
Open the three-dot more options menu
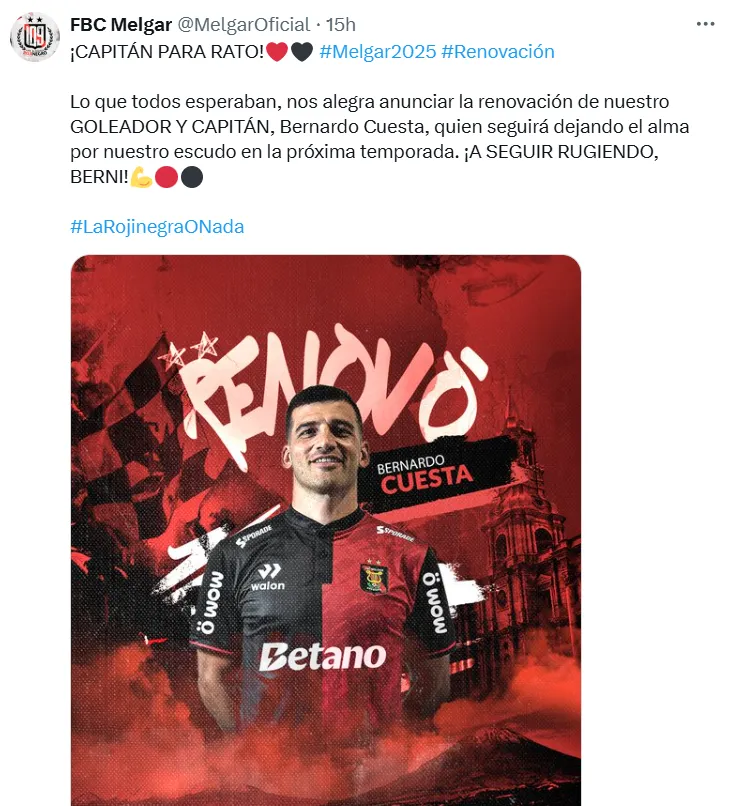tap(705, 24)
